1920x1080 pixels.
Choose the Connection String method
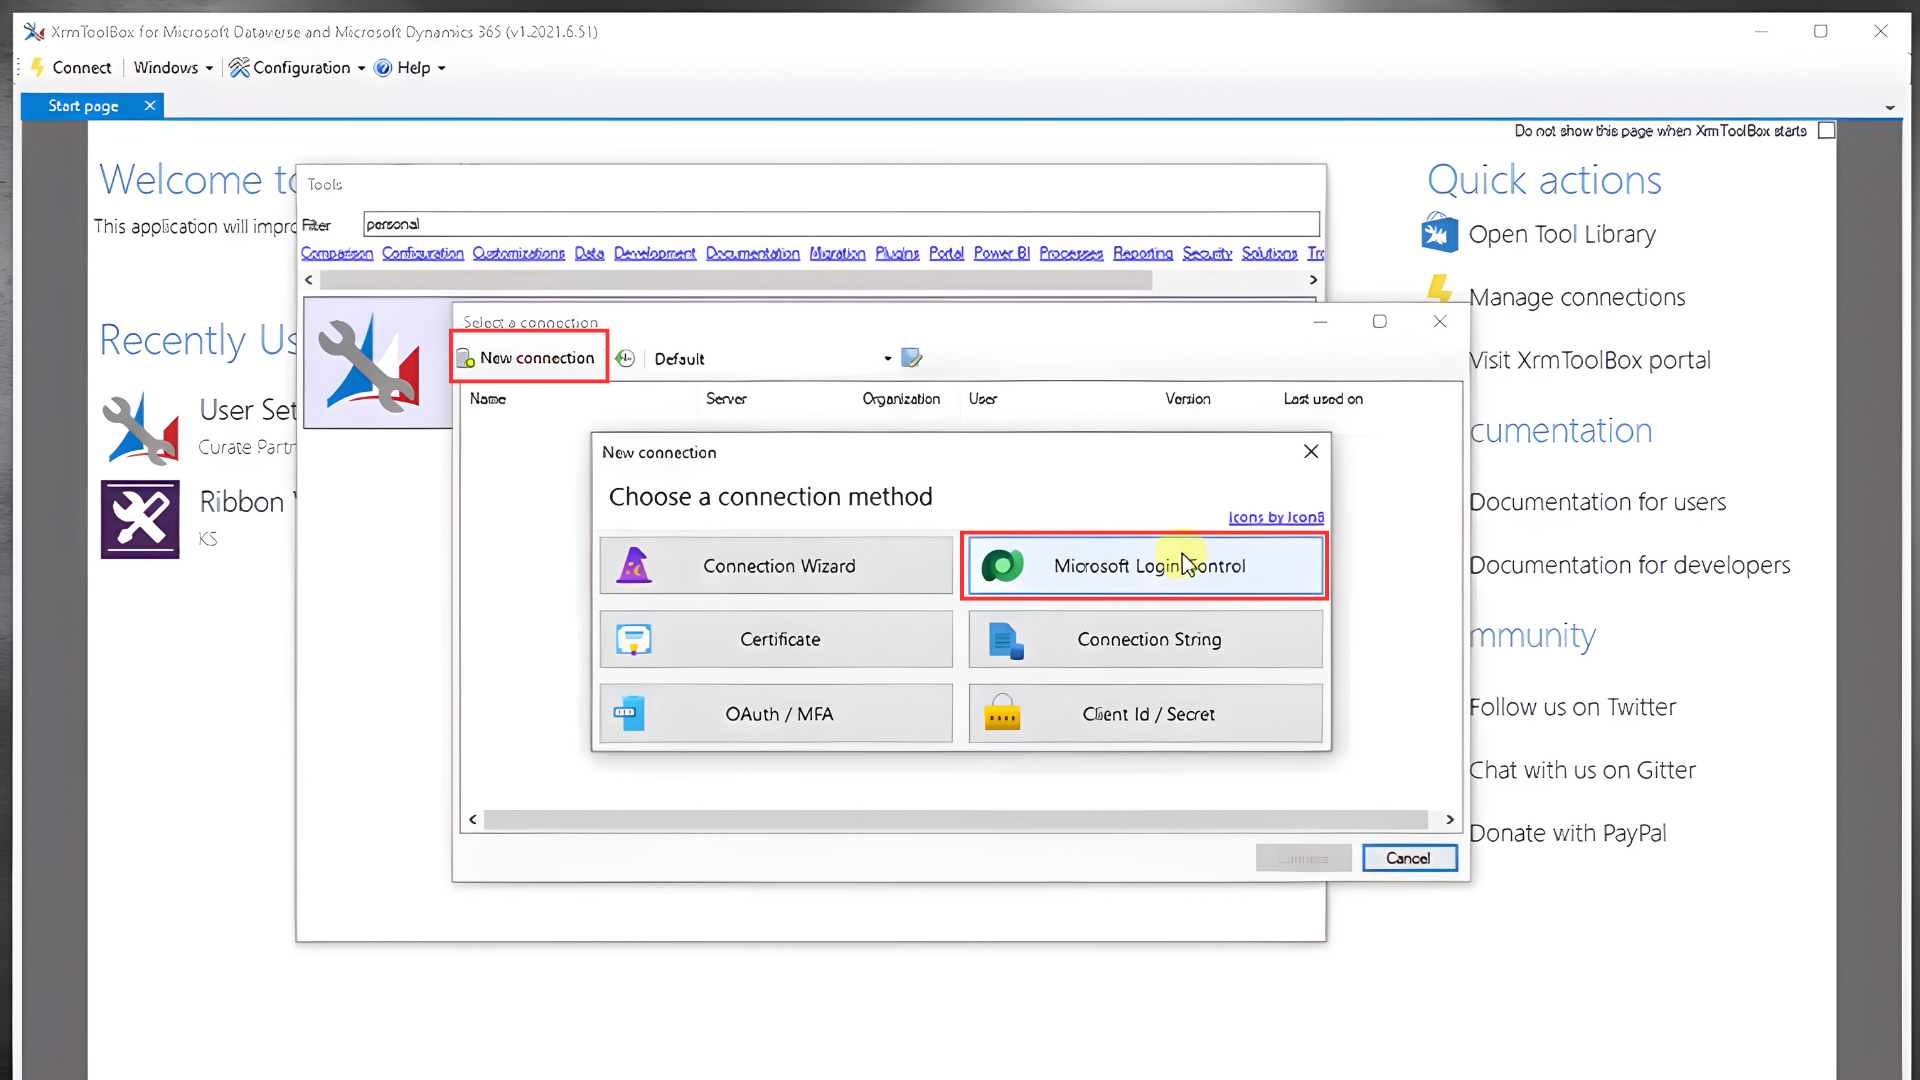(x=1145, y=640)
